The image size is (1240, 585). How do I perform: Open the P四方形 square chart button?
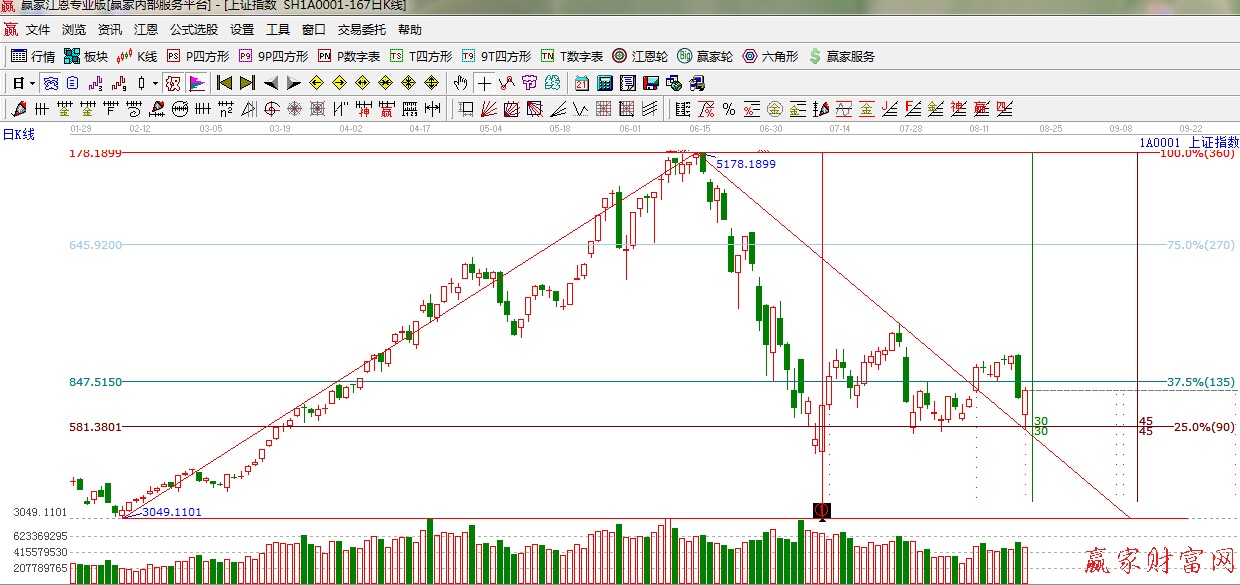coord(198,56)
